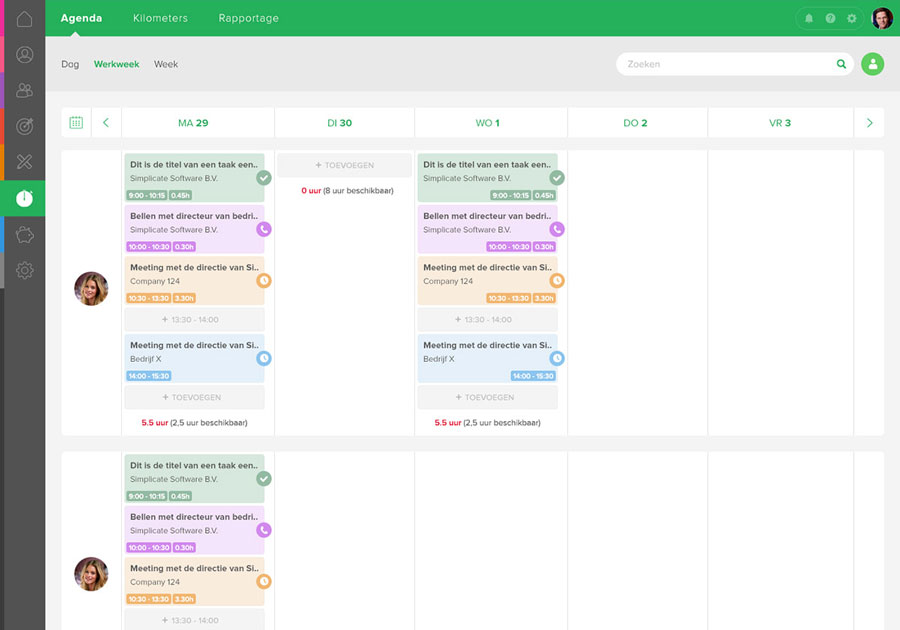Open the projects tools icon in sidebar

point(24,161)
